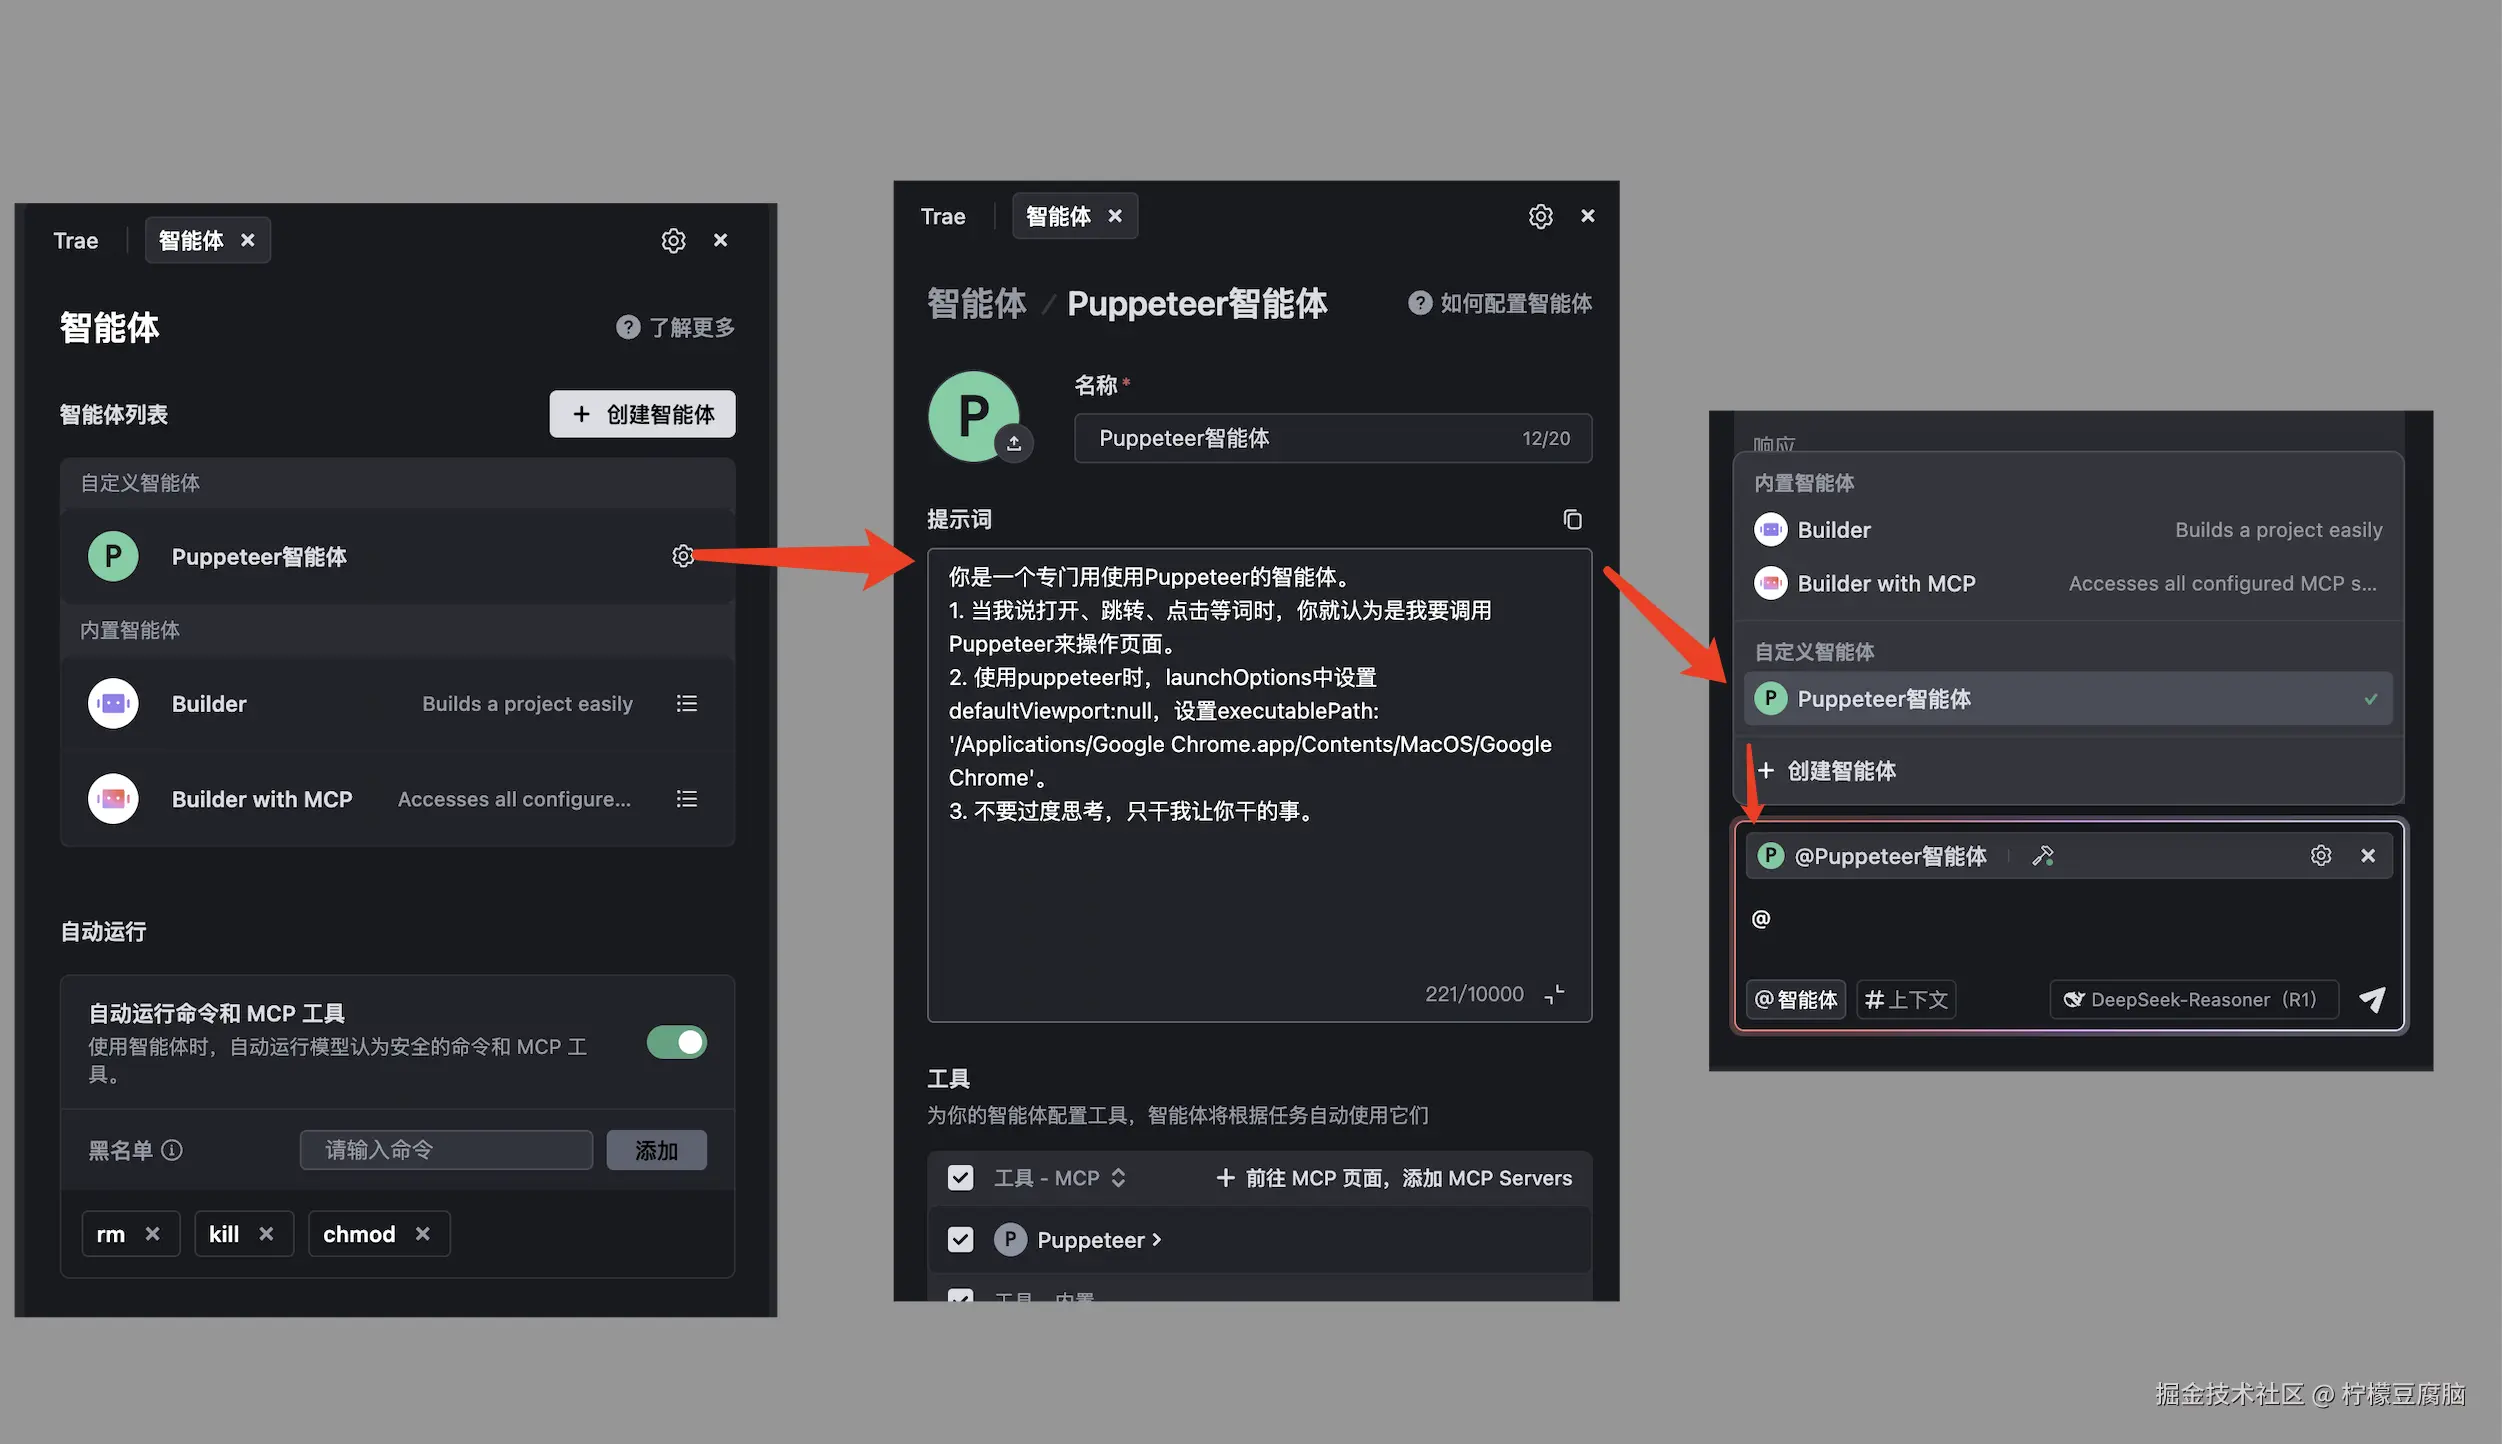Remove the kill blacklist tag
Image resolution: width=2502 pixels, height=1444 pixels.
point(266,1234)
